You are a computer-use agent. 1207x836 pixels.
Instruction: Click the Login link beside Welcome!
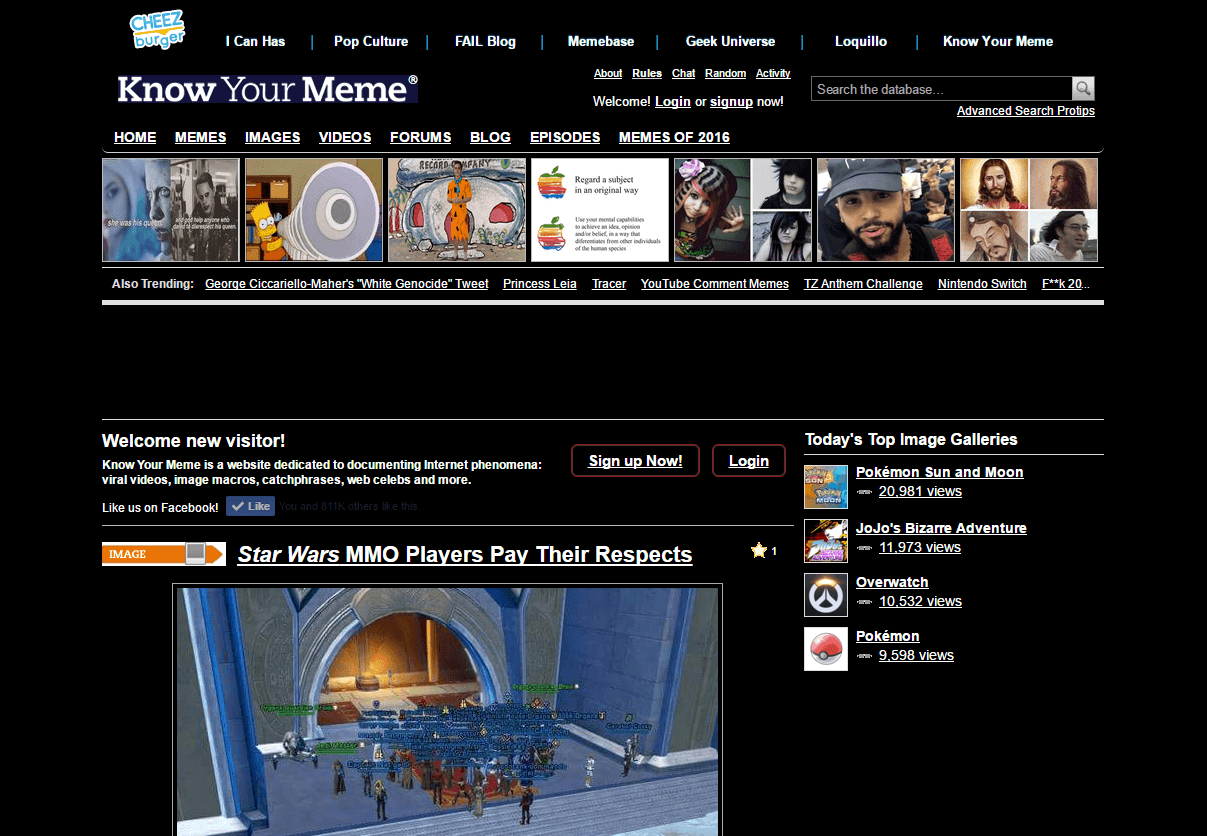(x=673, y=101)
